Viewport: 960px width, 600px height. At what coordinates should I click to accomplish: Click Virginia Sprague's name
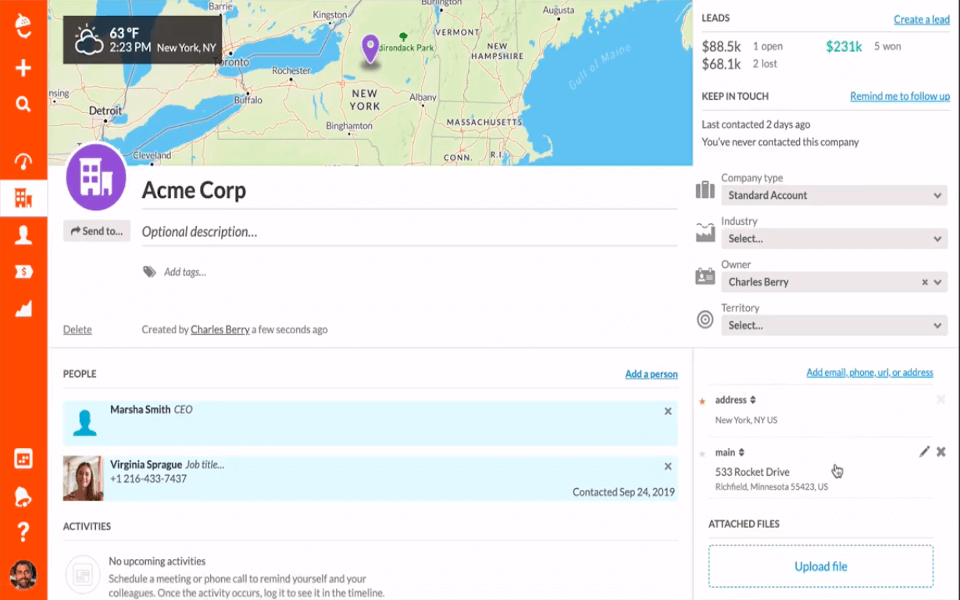(x=146, y=465)
